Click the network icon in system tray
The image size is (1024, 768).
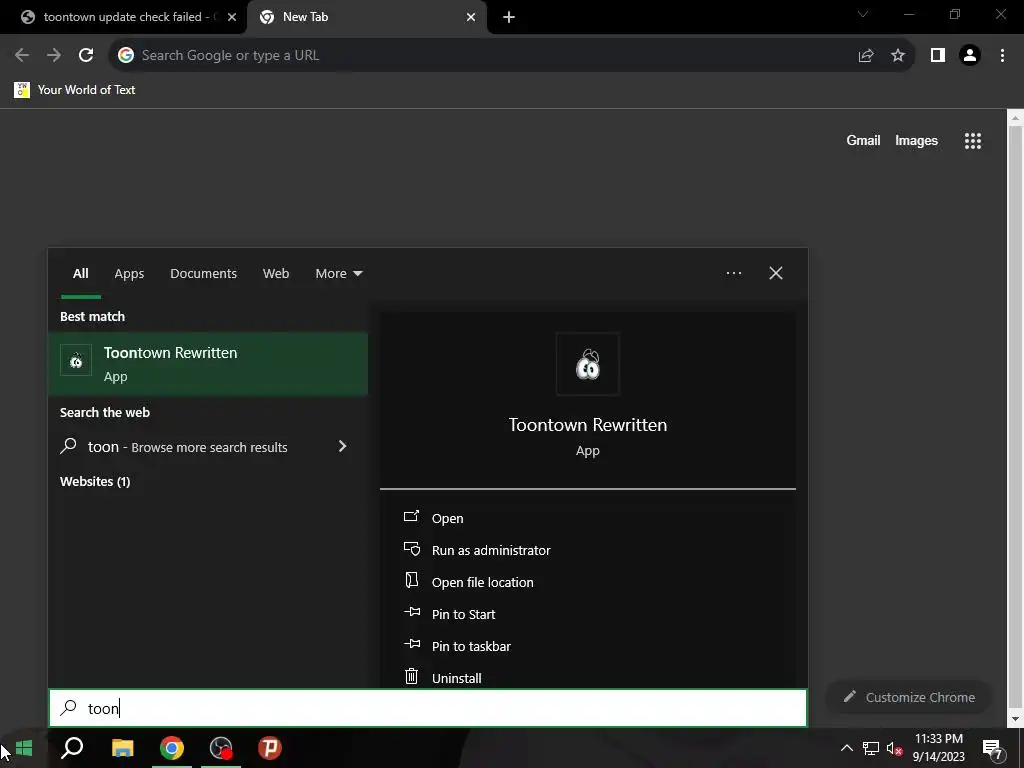pyautogui.click(x=871, y=748)
